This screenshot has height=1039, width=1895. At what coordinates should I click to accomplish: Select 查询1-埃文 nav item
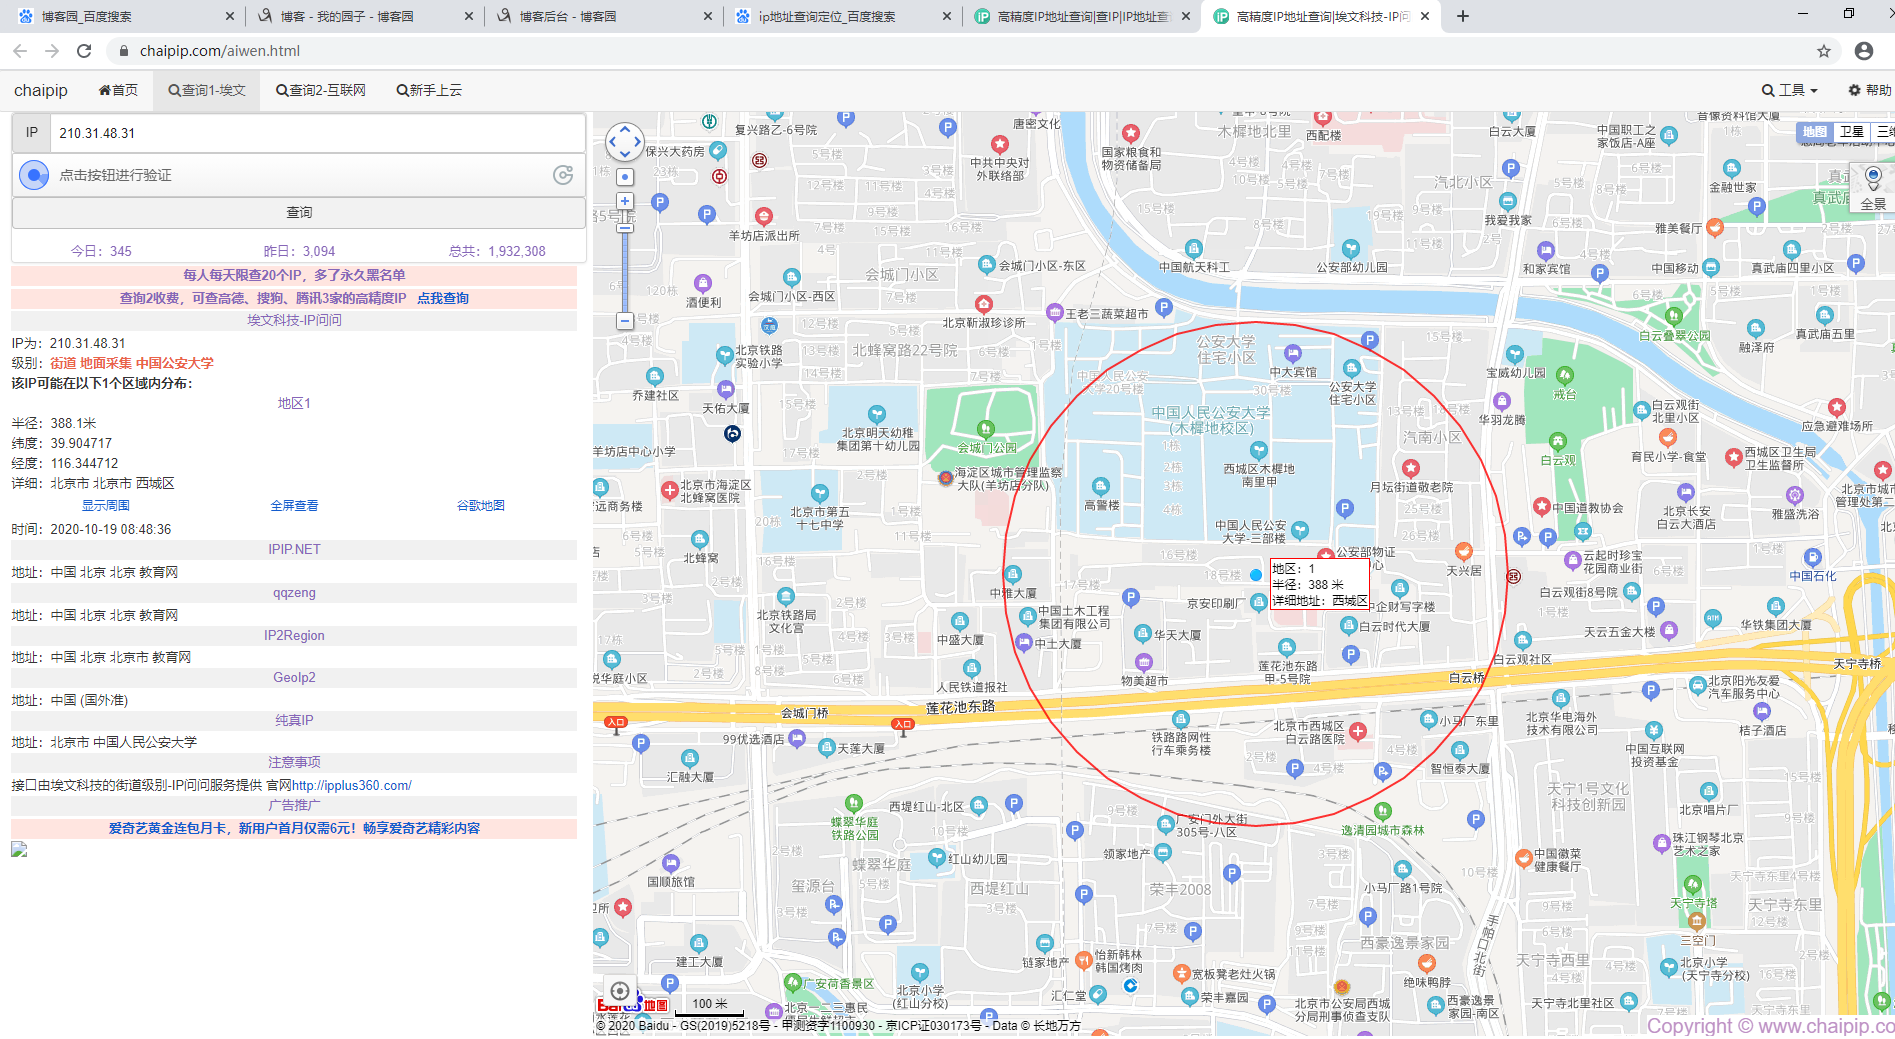(207, 90)
